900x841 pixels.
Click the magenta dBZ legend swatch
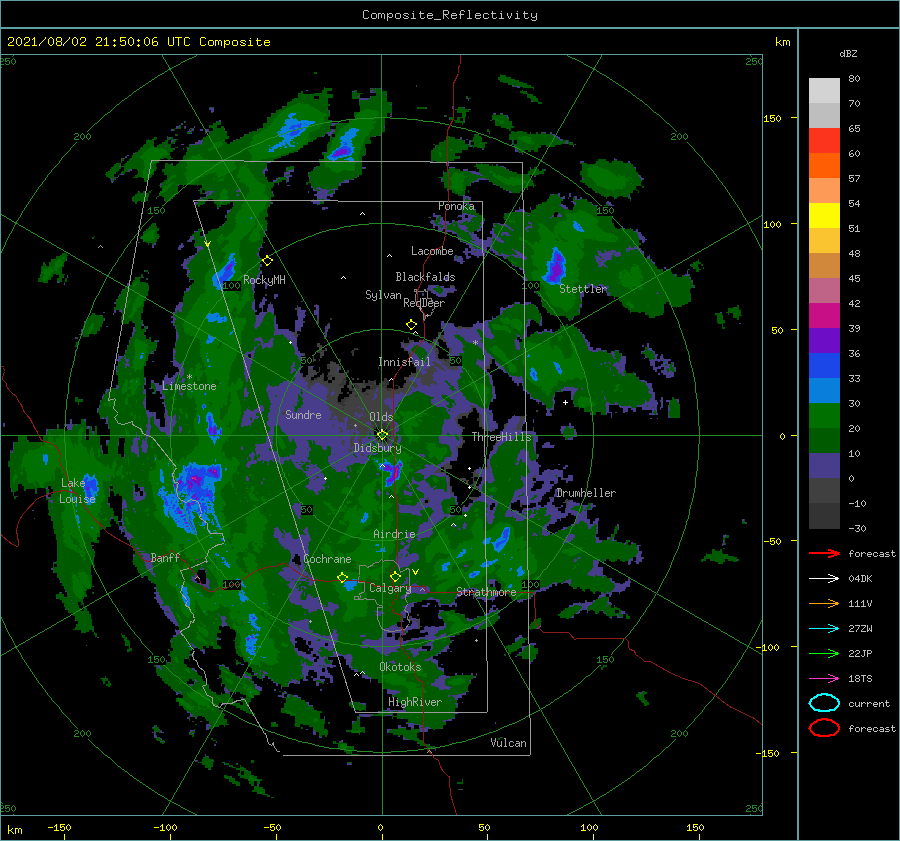click(x=824, y=316)
